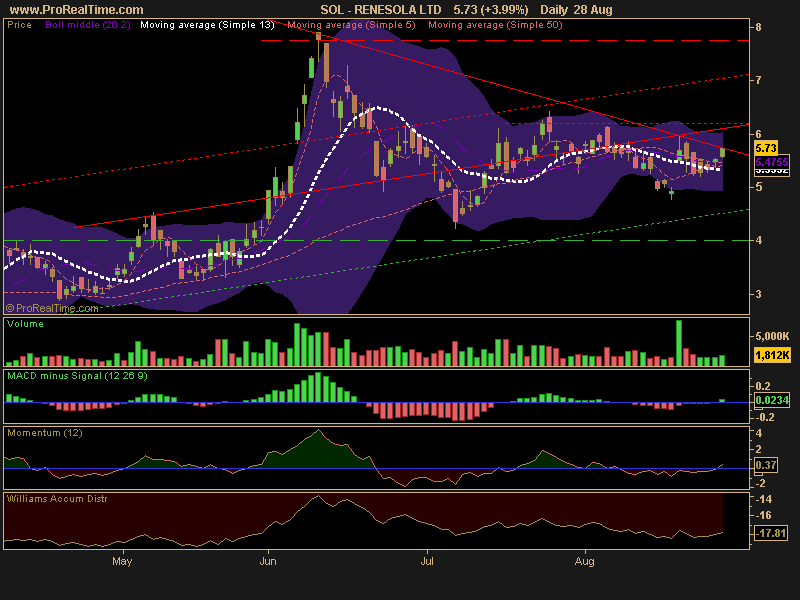Click the 8 price axis label
The height and width of the screenshot is (600, 800).
coord(758,27)
